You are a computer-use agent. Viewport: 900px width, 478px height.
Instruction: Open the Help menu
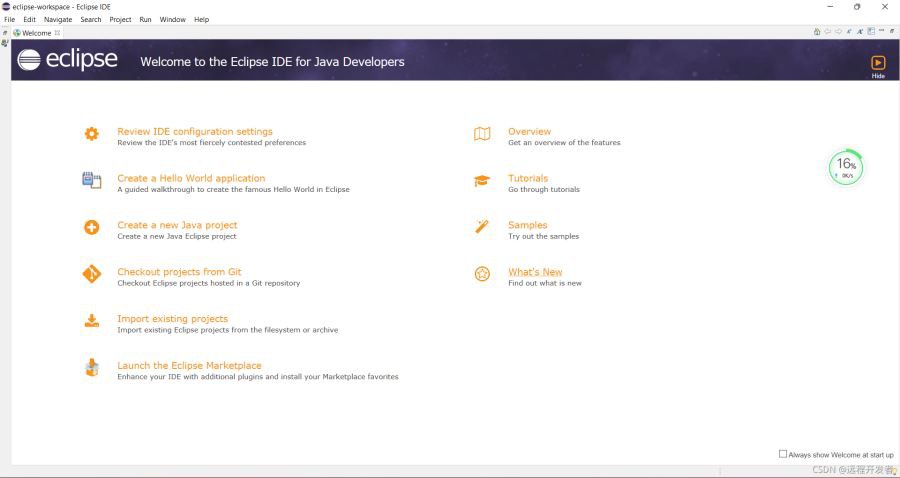point(201,20)
